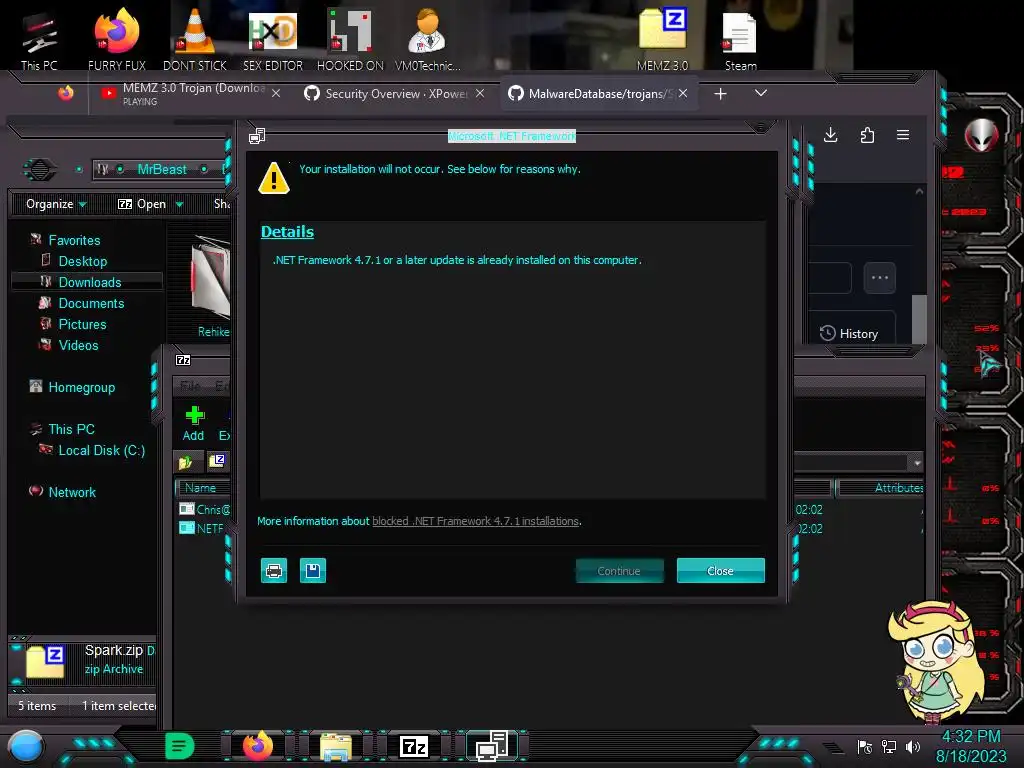Image resolution: width=1024 pixels, height=768 pixels.
Task: Sort by the Name column in 7-Zip
Action: [202, 488]
